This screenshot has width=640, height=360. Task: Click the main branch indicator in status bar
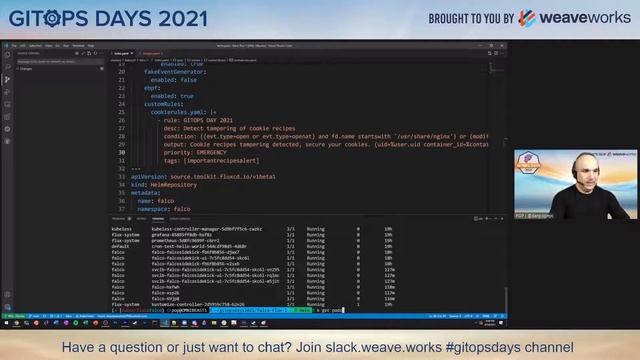point(35,316)
